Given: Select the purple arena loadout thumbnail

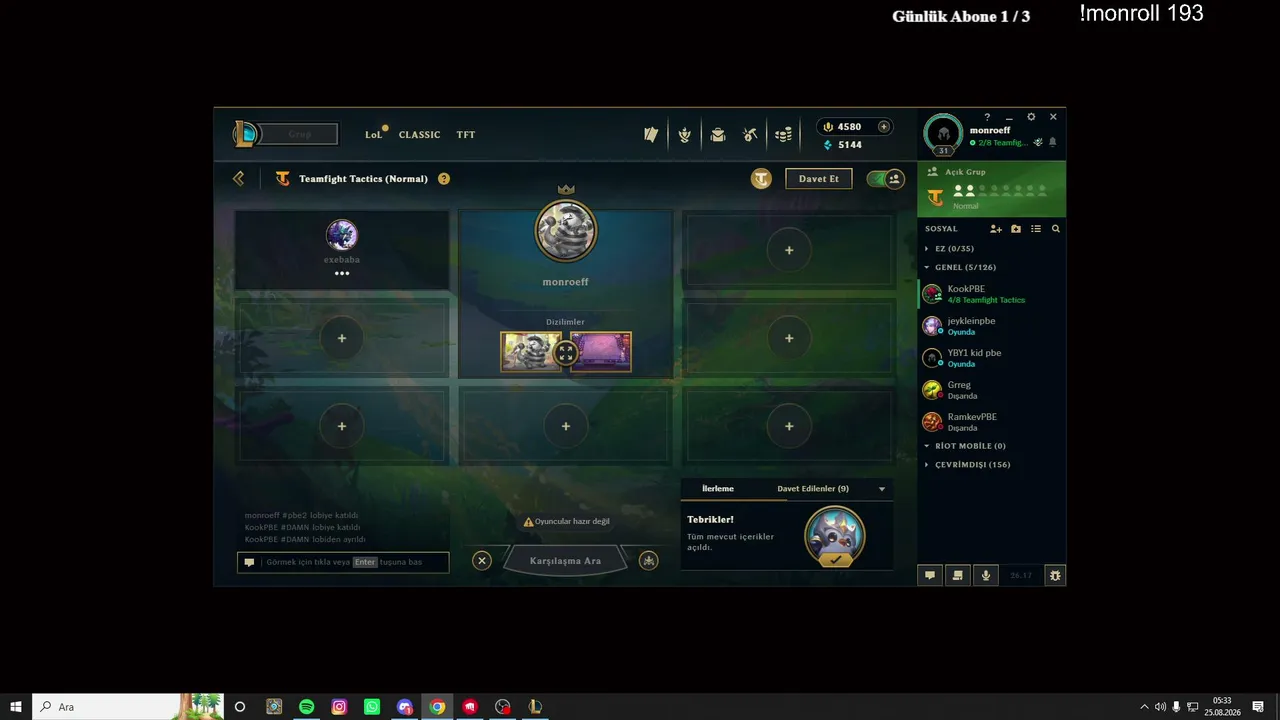Looking at the screenshot, I should [x=600, y=352].
